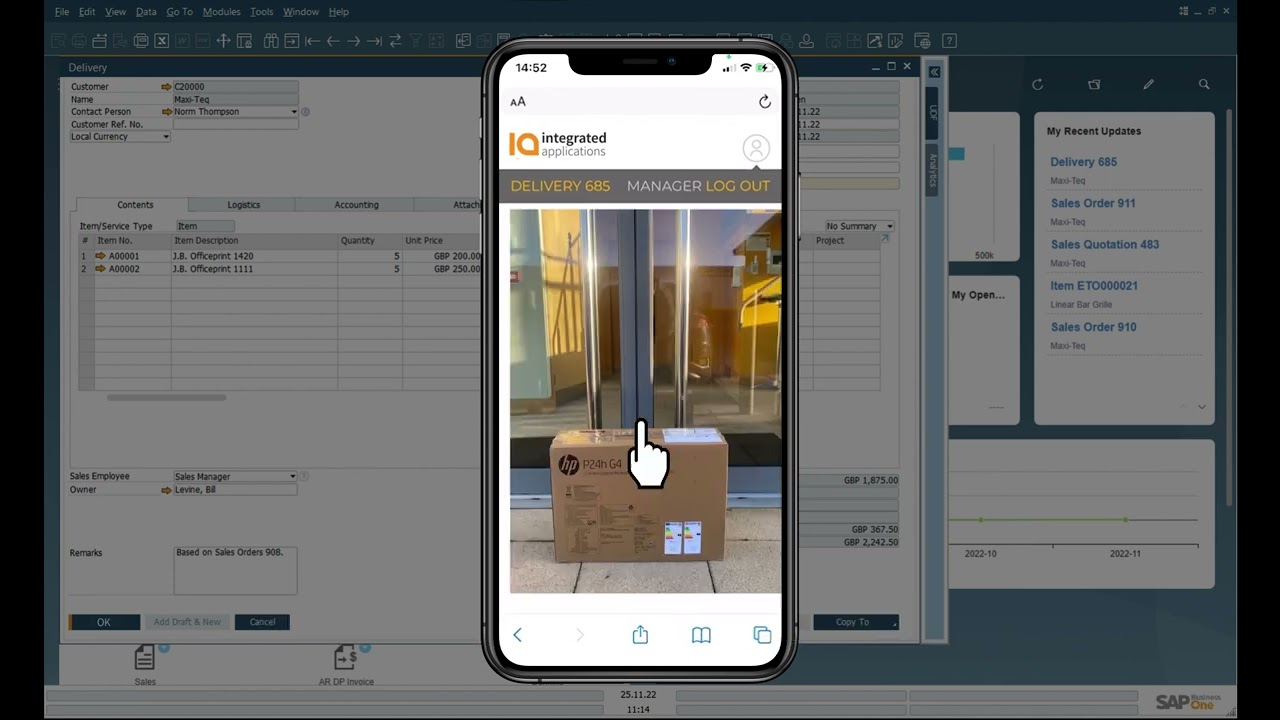Open Safari tabs icon on phone

click(x=762, y=635)
